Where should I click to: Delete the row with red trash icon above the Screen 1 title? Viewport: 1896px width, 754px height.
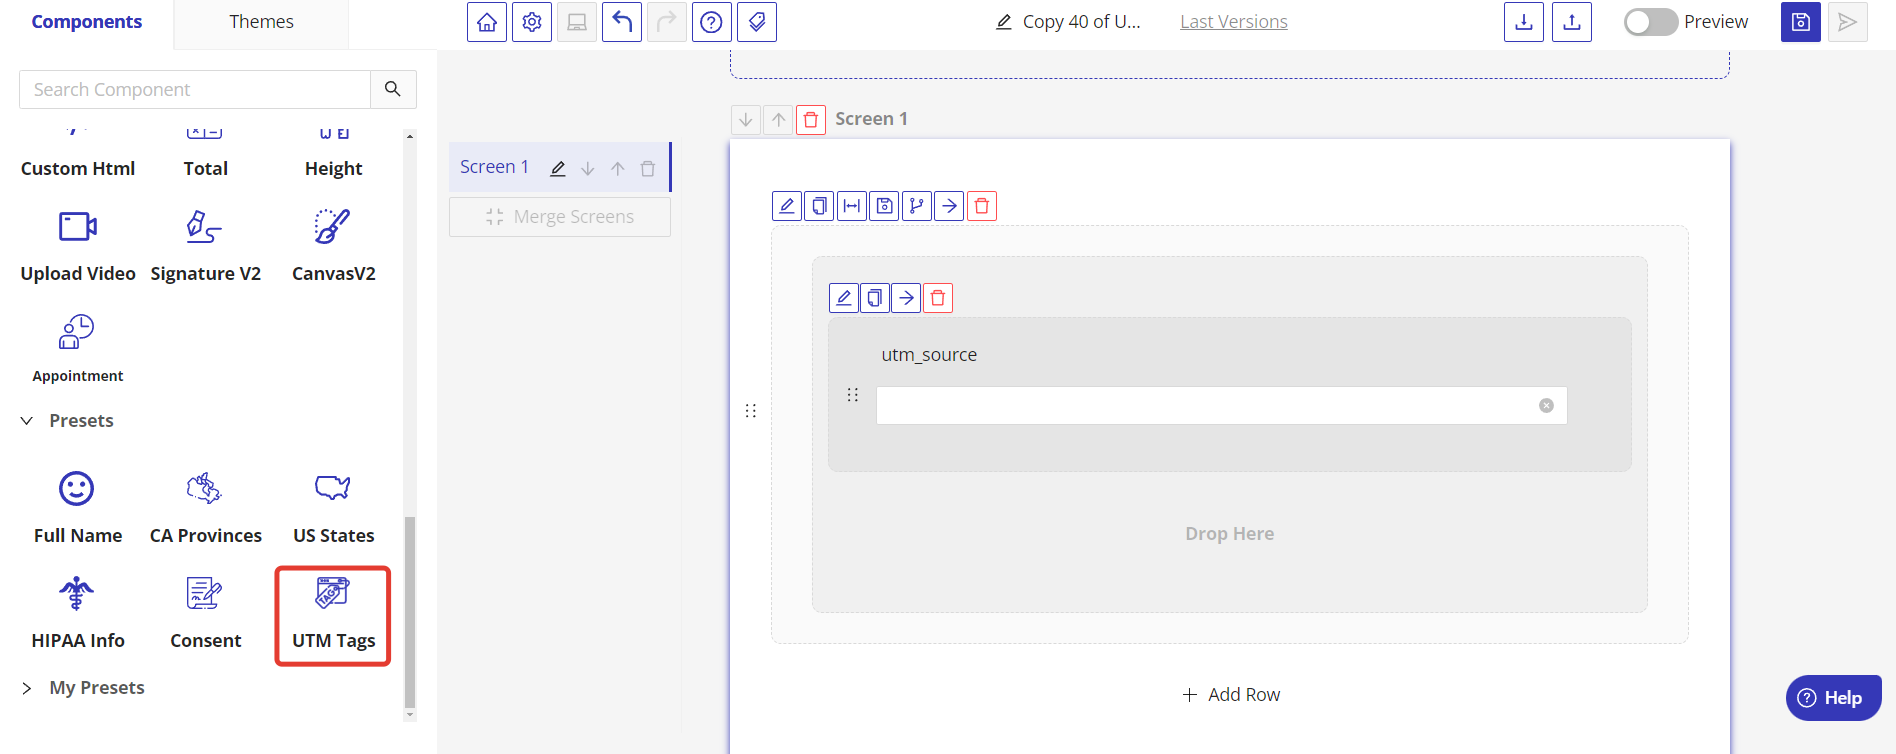tap(811, 120)
